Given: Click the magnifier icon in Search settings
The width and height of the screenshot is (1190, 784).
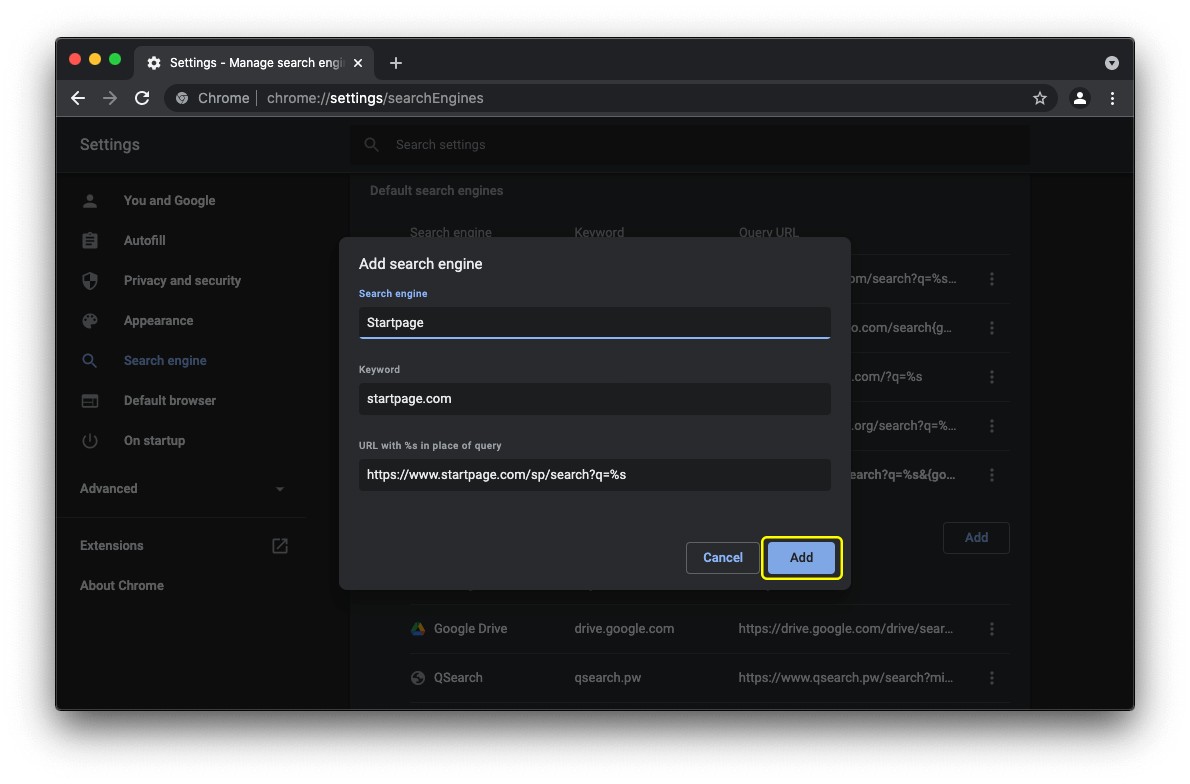Looking at the screenshot, I should point(371,144).
